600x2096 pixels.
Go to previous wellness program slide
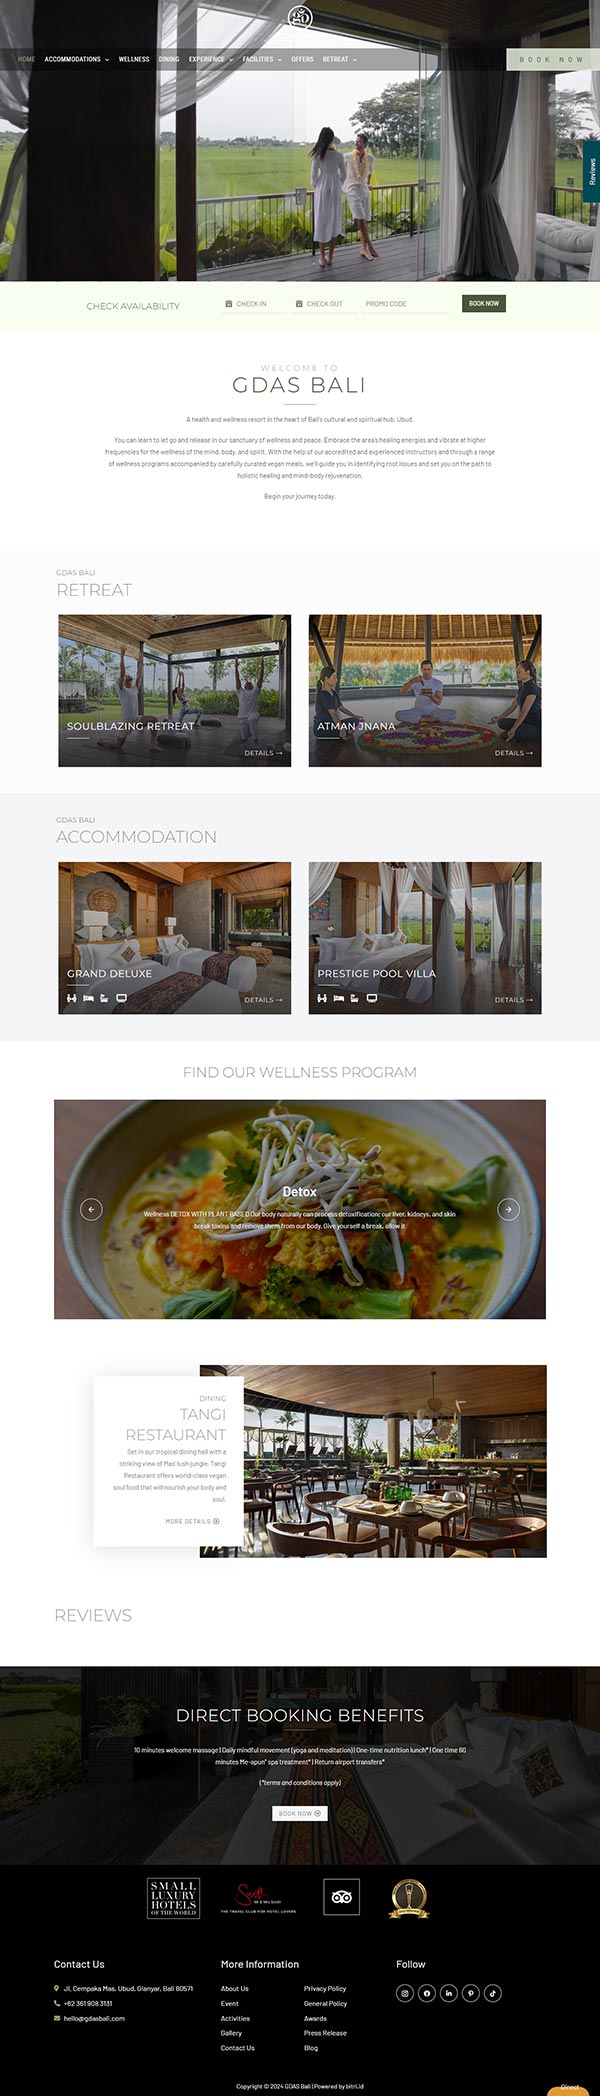(91, 1209)
